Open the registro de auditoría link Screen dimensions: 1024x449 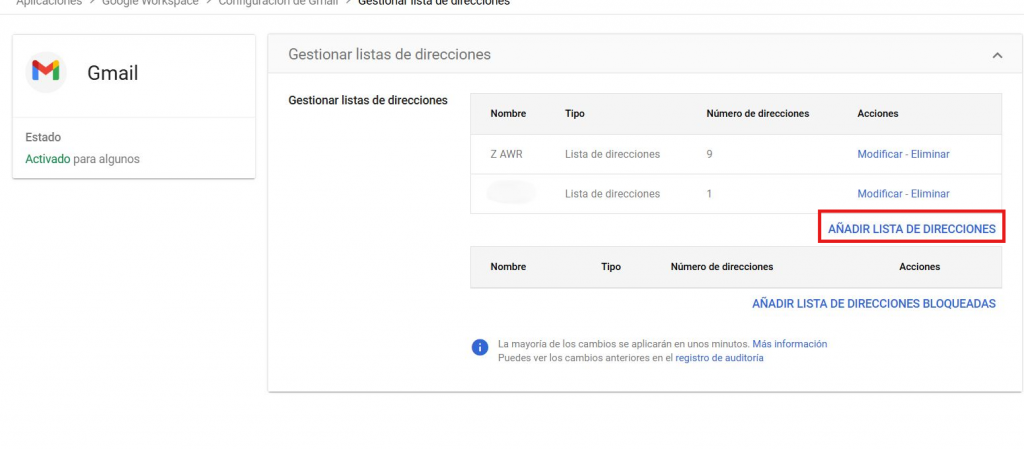click(x=719, y=358)
